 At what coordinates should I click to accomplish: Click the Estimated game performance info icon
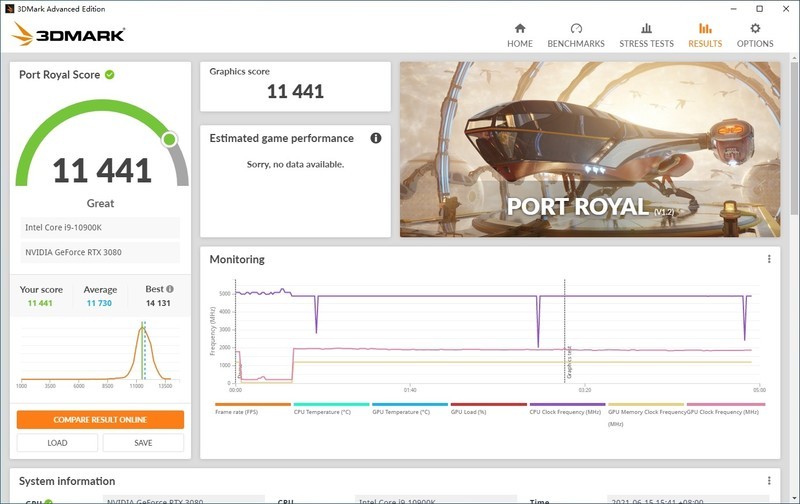[376, 138]
